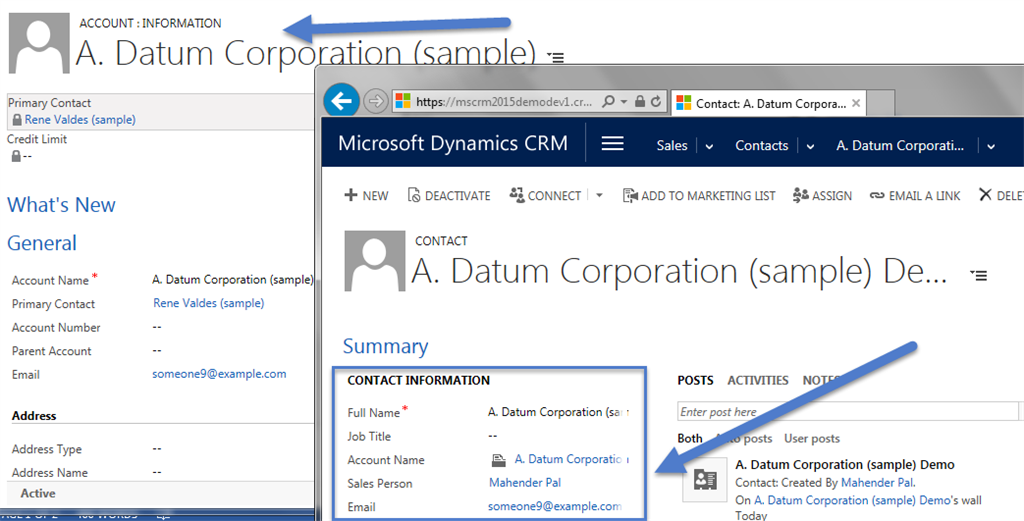Click the New record button
Viewport: 1024px width, 521px height.
(366, 196)
